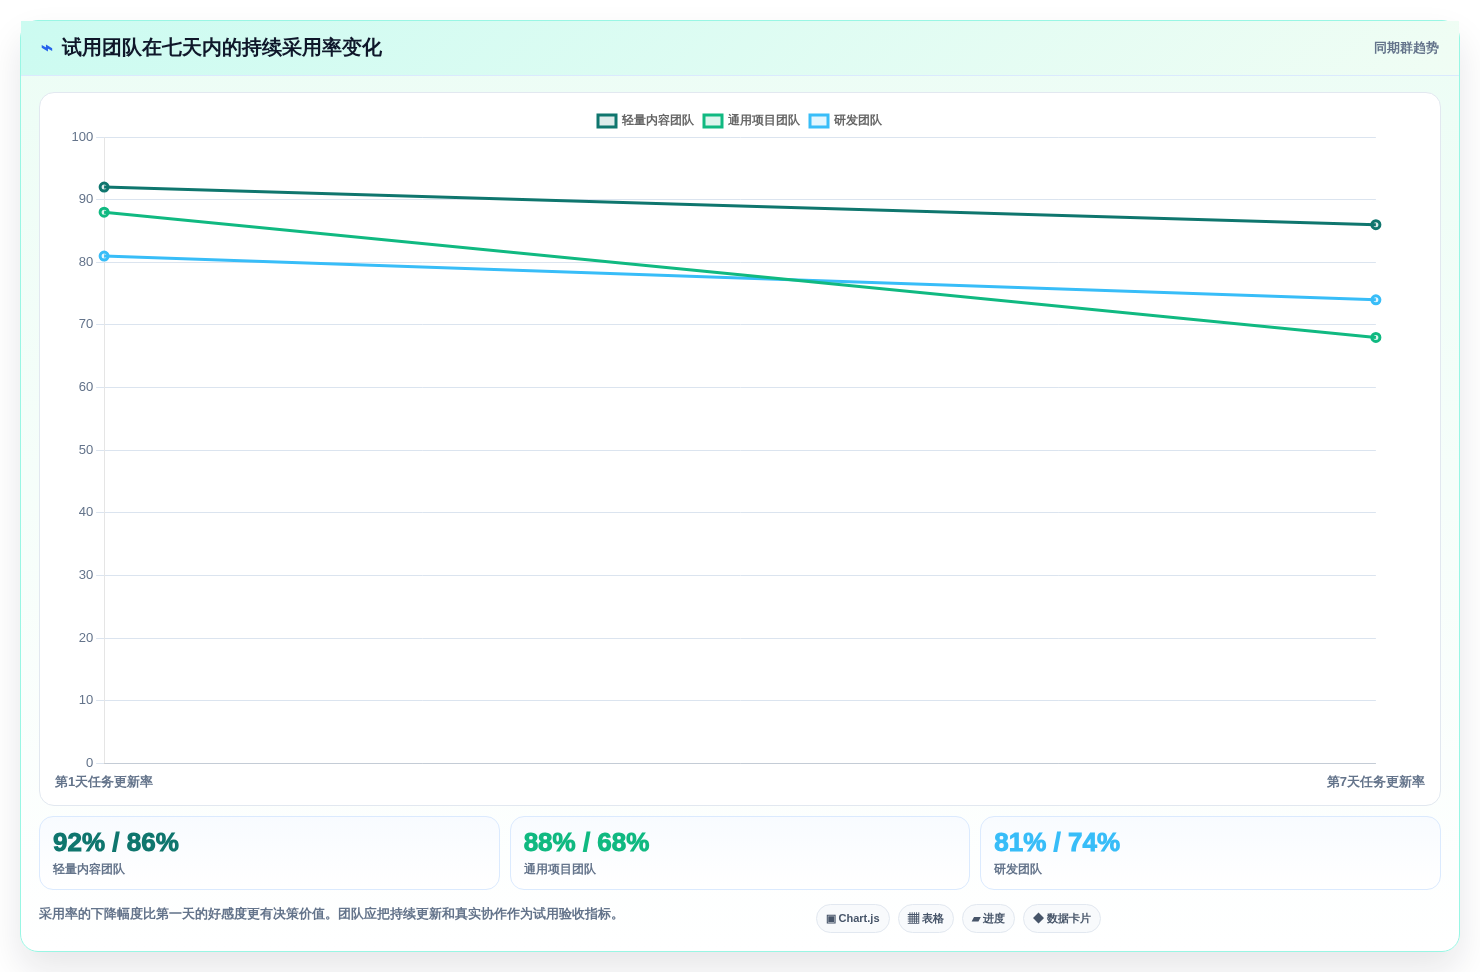Screen dimensions: 1480x972
Task: Click the 第1天任务更新率 axis label
Action: tap(104, 782)
